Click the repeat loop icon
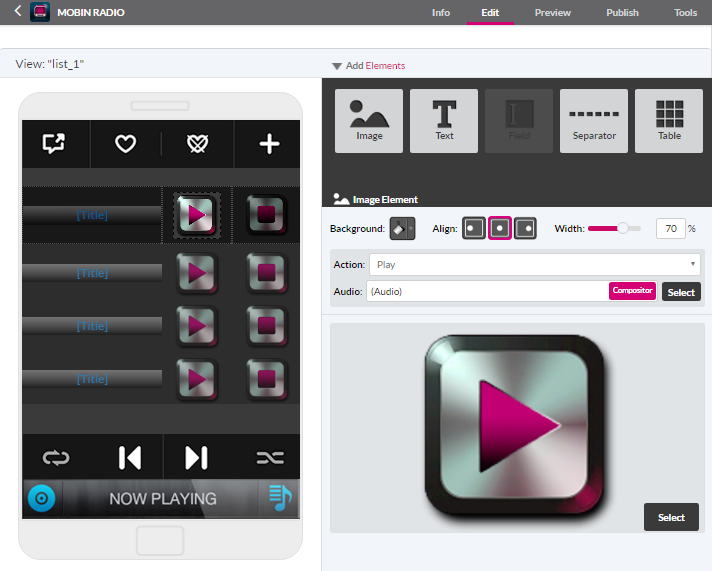 56,458
